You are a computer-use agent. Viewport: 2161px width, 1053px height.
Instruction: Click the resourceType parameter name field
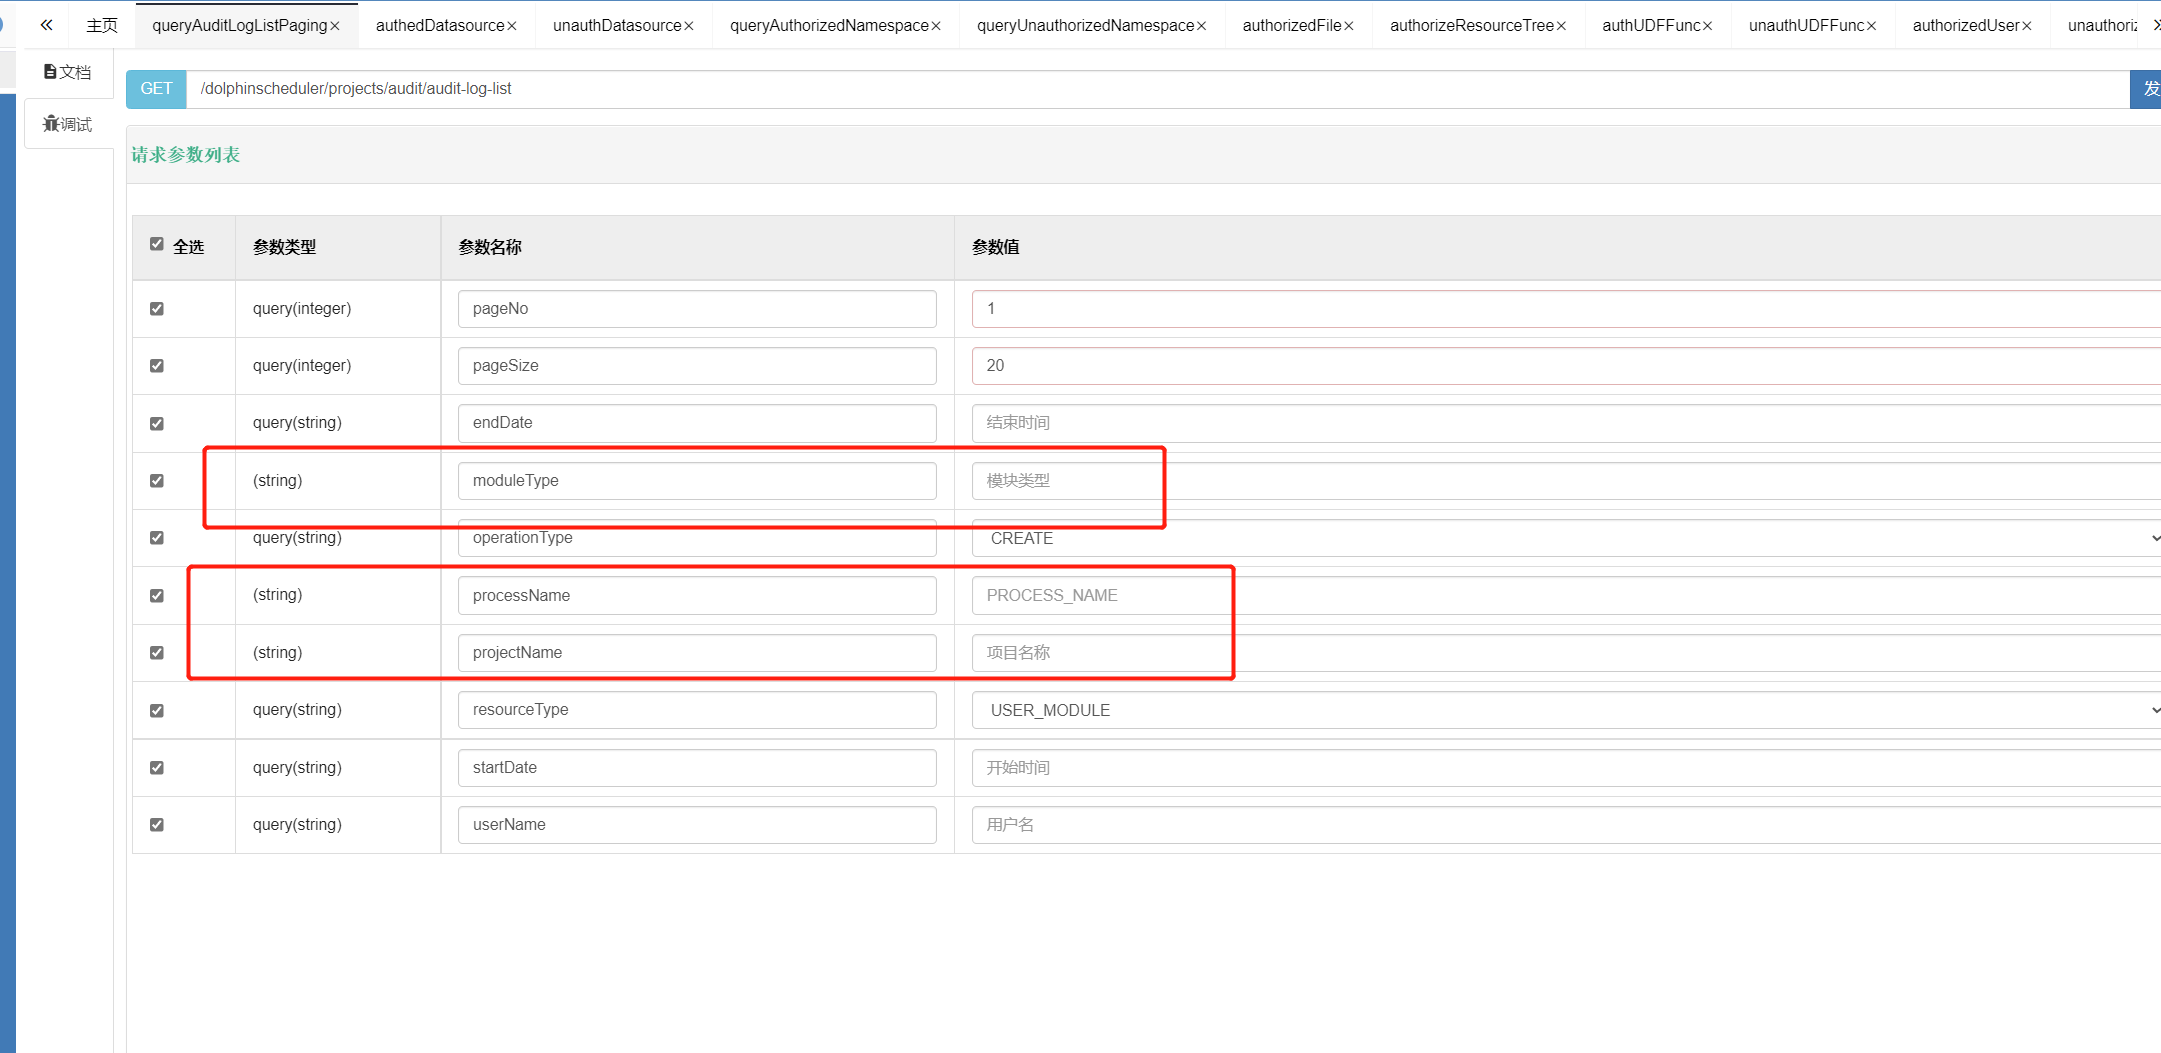[697, 710]
